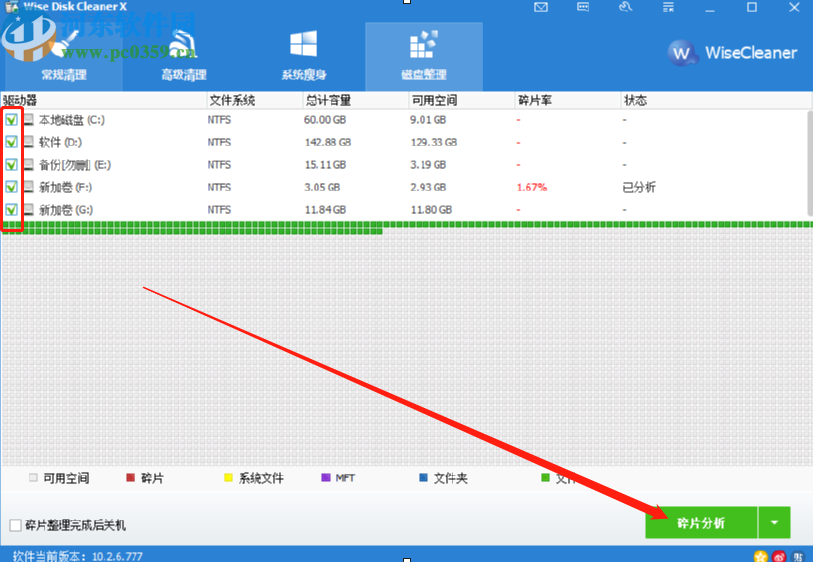
Task: Sort by the 碎片率 column header
Action: tap(568, 100)
